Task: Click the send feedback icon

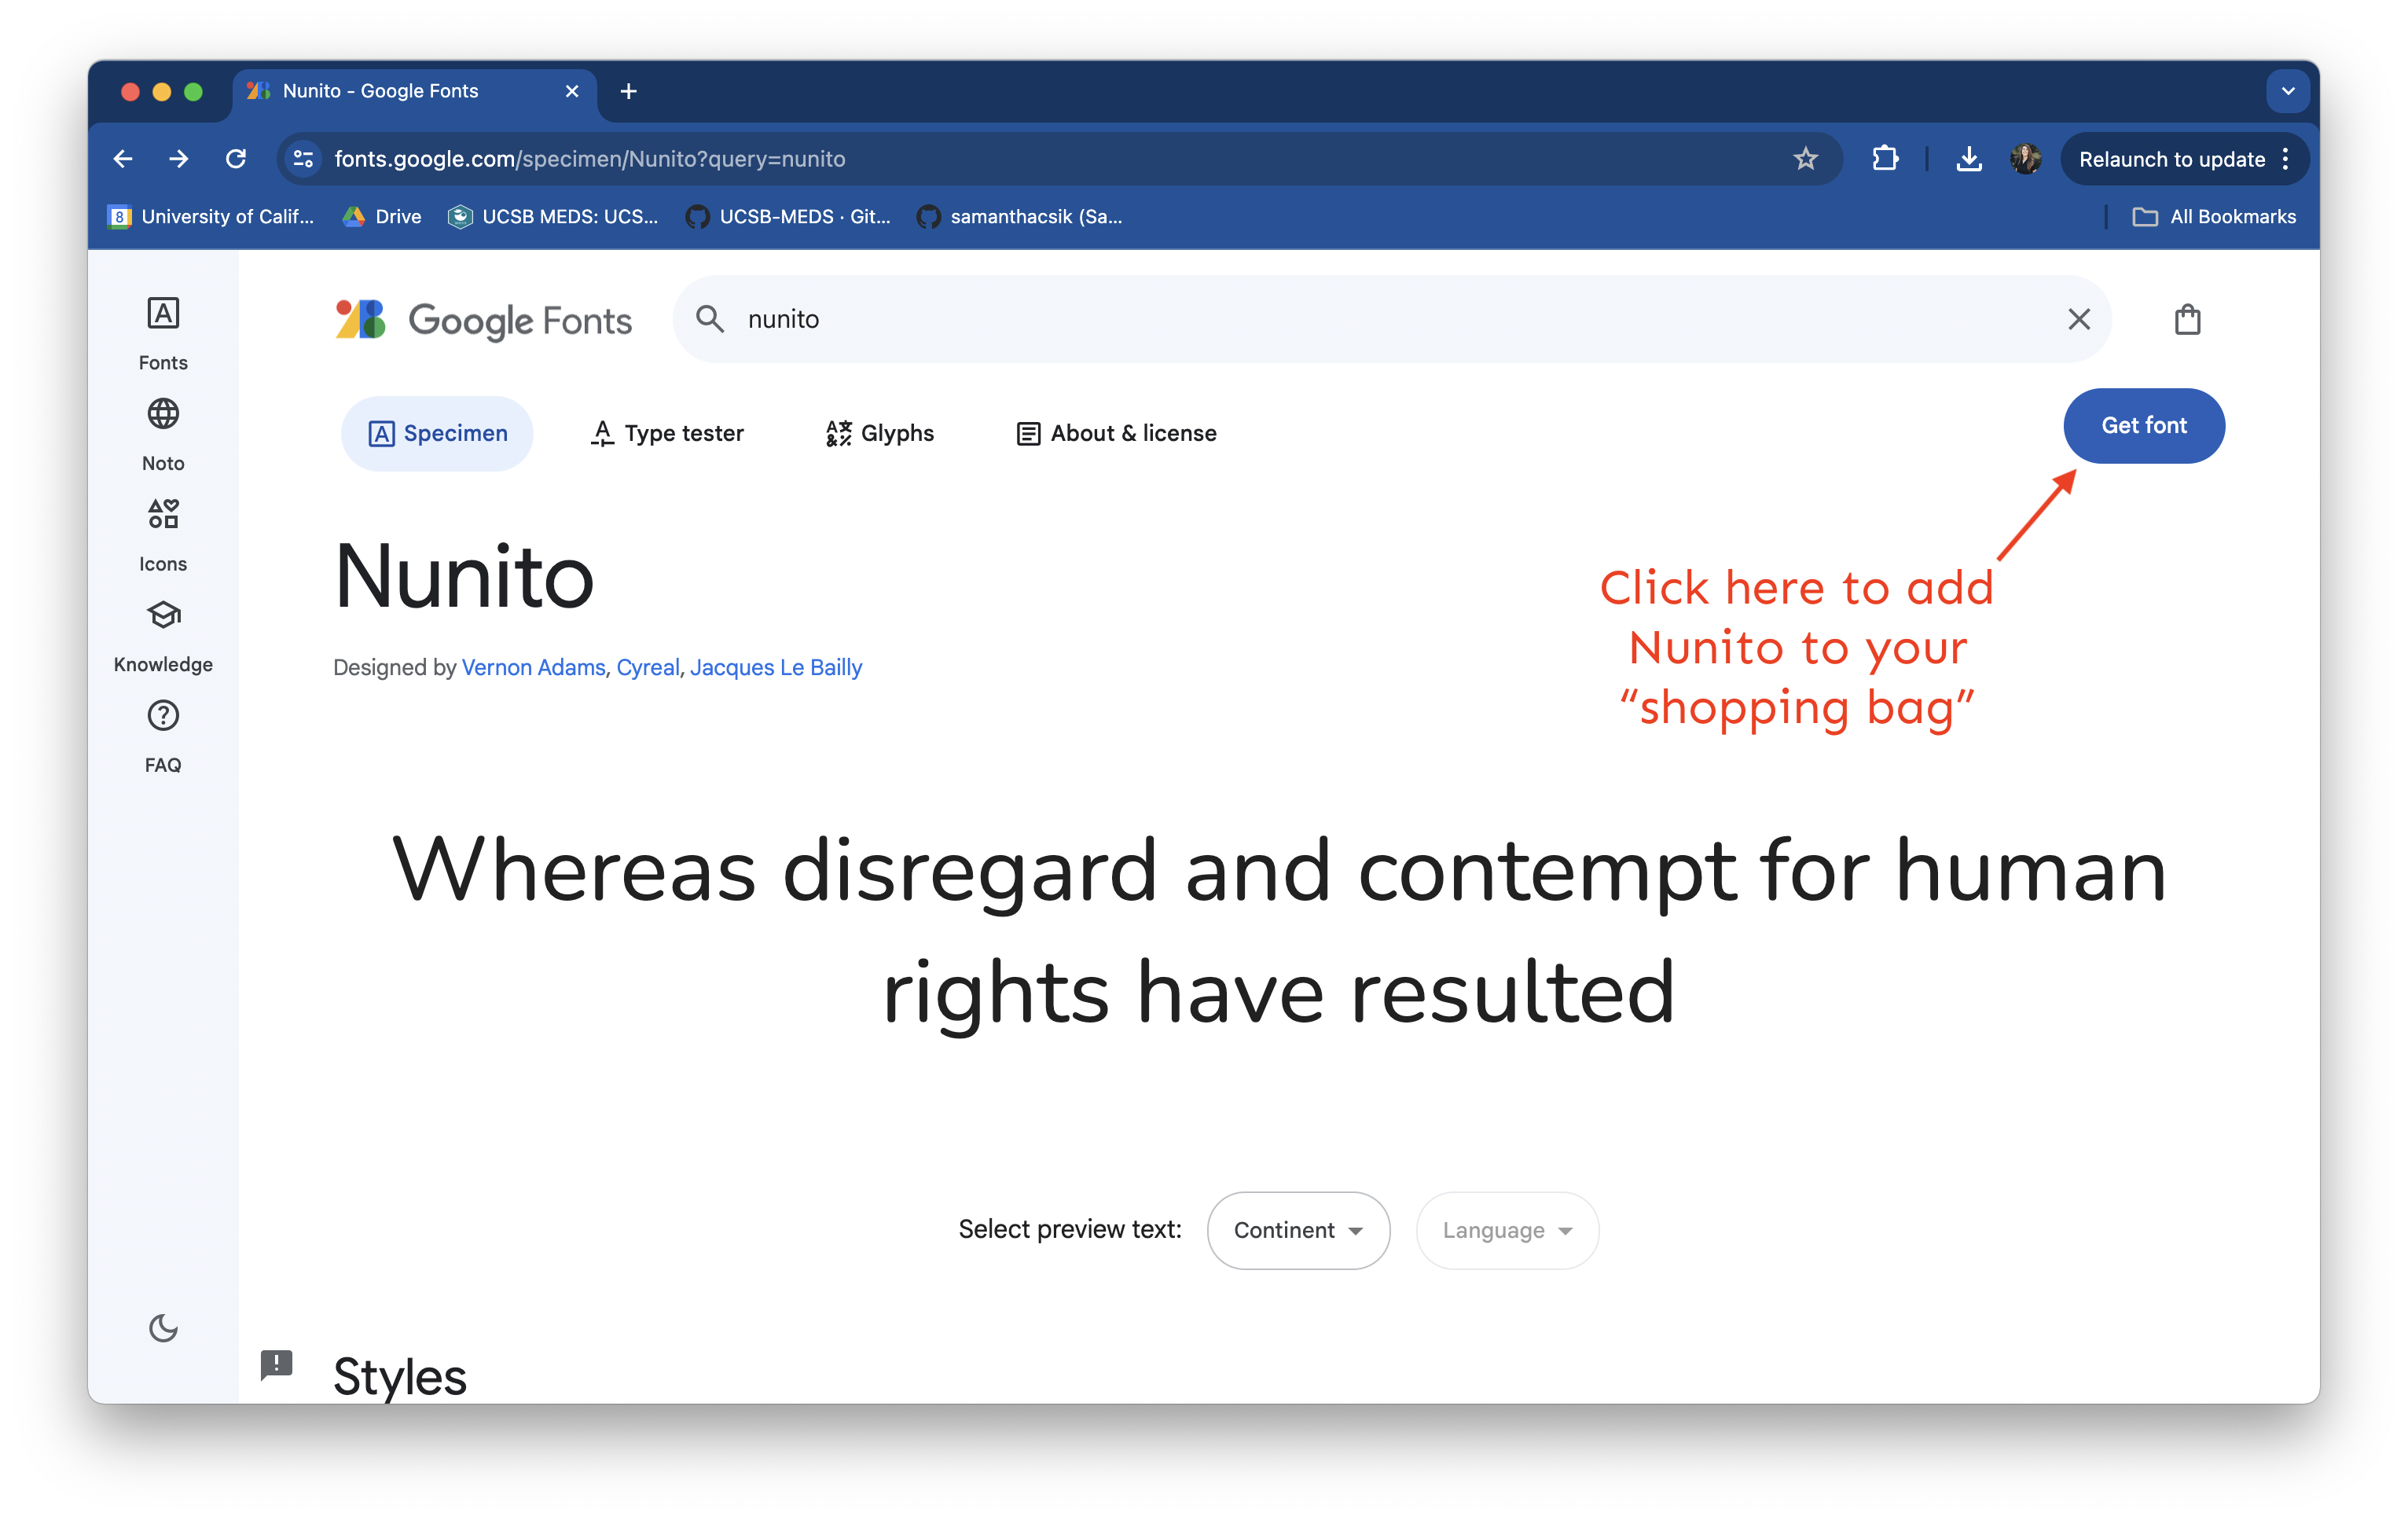Action: point(276,1364)
